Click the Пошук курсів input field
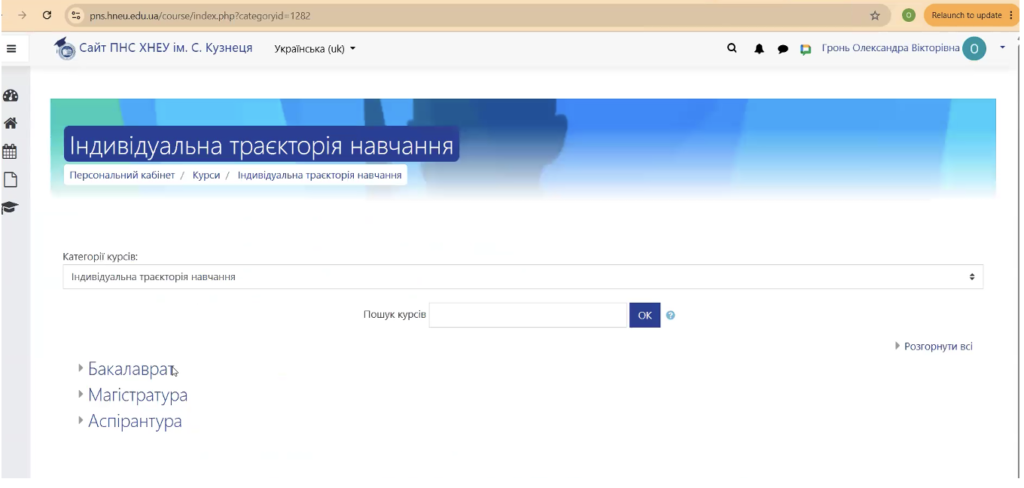The image size is (1024, 488). [x=528, y=316]
